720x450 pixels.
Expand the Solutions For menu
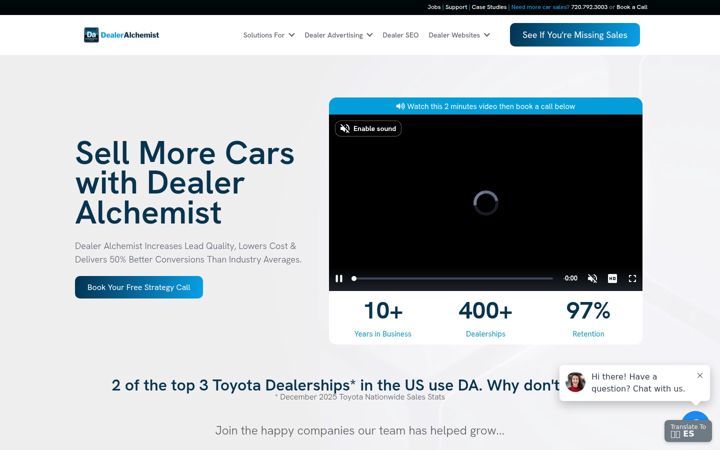[x=269, y=35]
